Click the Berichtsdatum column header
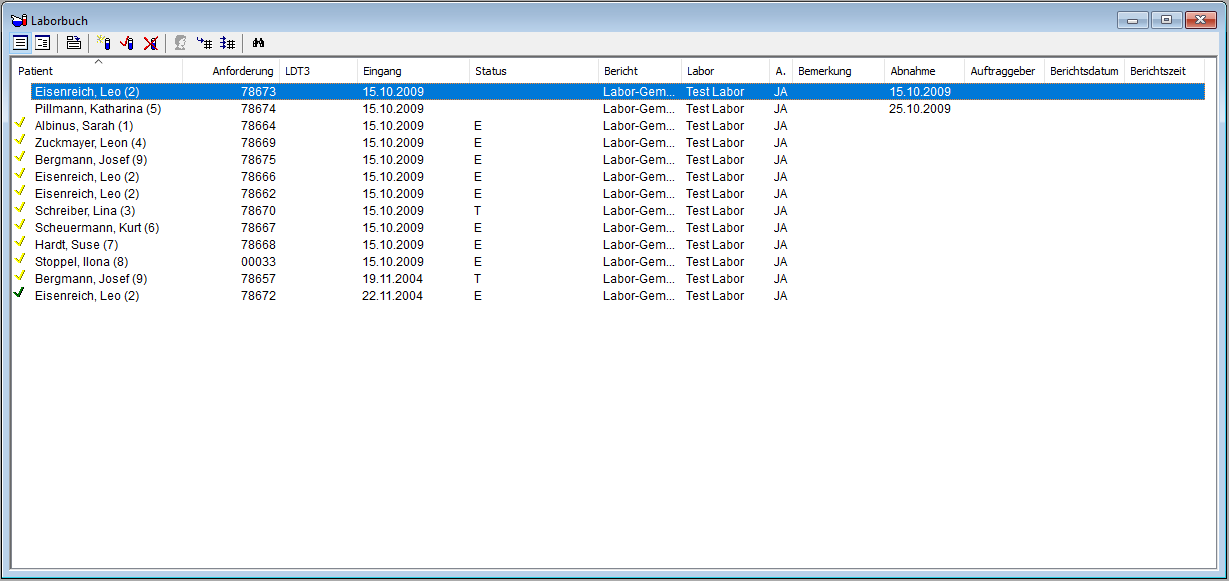 [1084, 72]
